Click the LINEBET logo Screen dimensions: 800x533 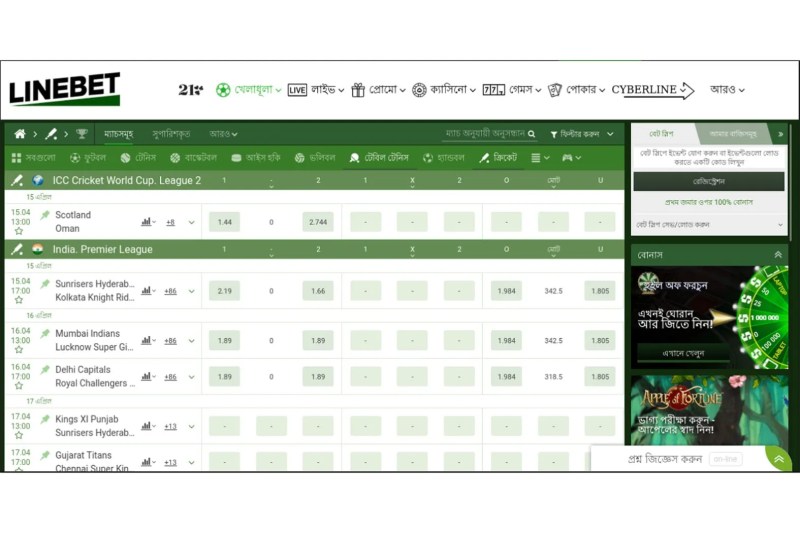(65, 89)
